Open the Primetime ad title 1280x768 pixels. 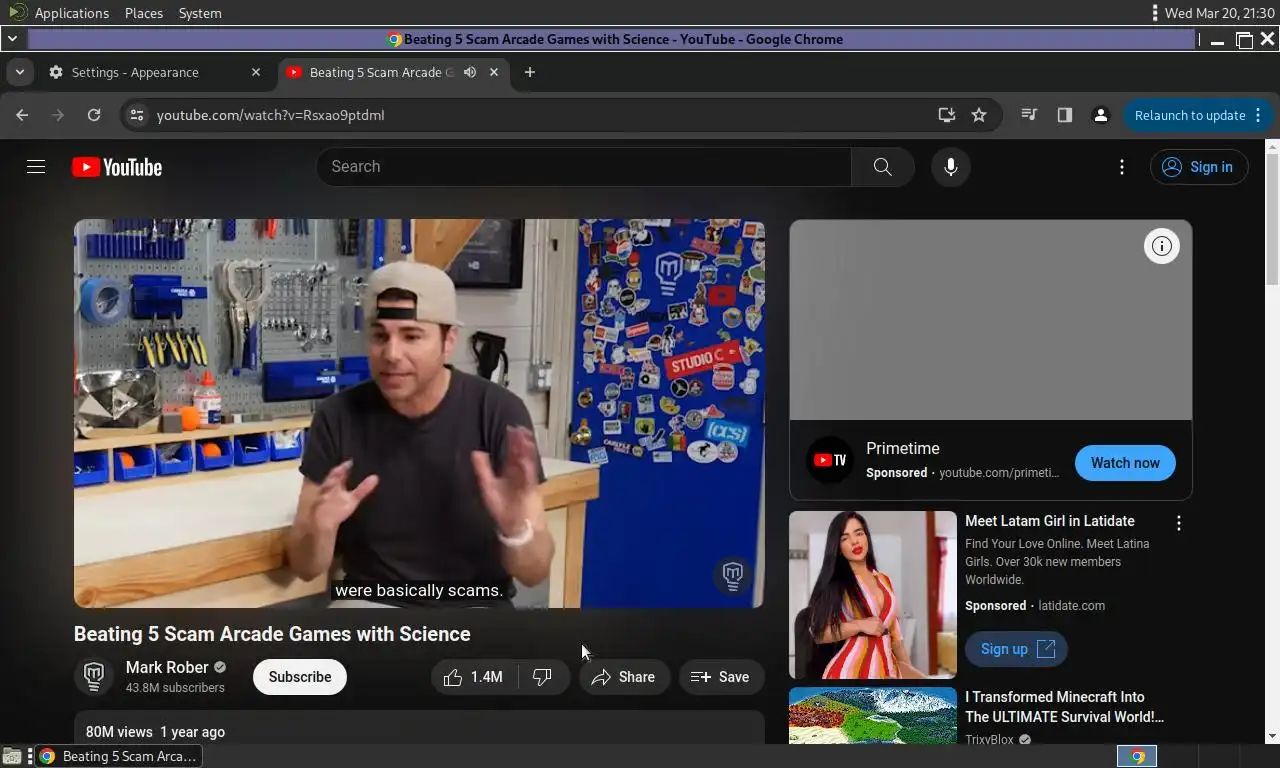[903, 448]
